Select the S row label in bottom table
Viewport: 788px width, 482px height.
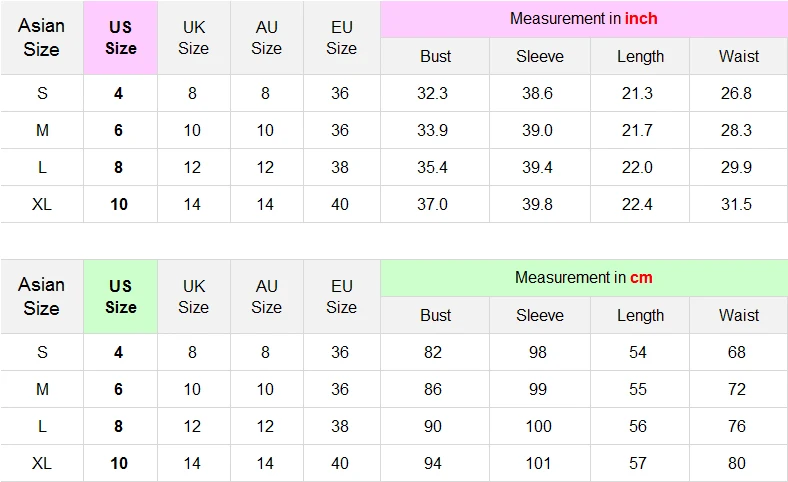pos(42,352)
